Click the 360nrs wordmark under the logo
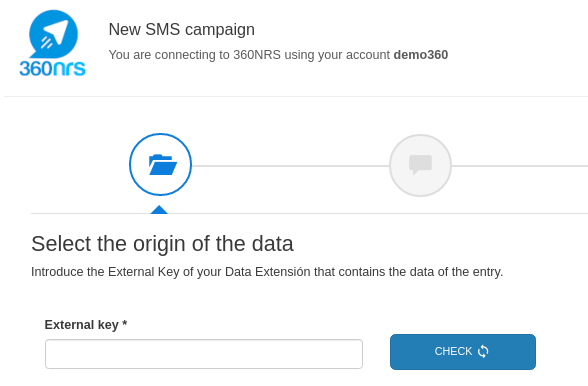Viewport: 588px width, 386px height. click(52, 69)
